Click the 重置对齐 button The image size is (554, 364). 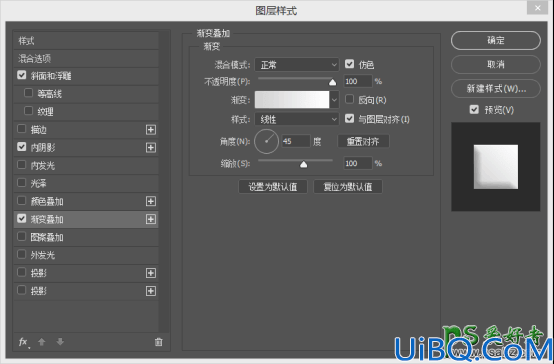363,141
